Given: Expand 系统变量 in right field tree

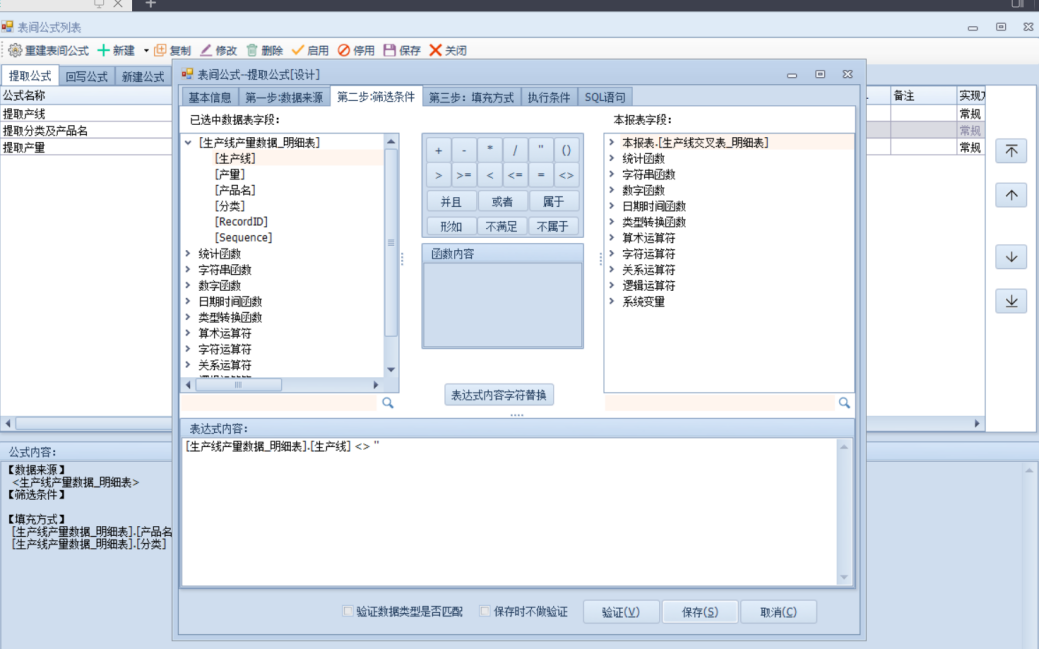Looking at the screenshot, I should [611, 302].
